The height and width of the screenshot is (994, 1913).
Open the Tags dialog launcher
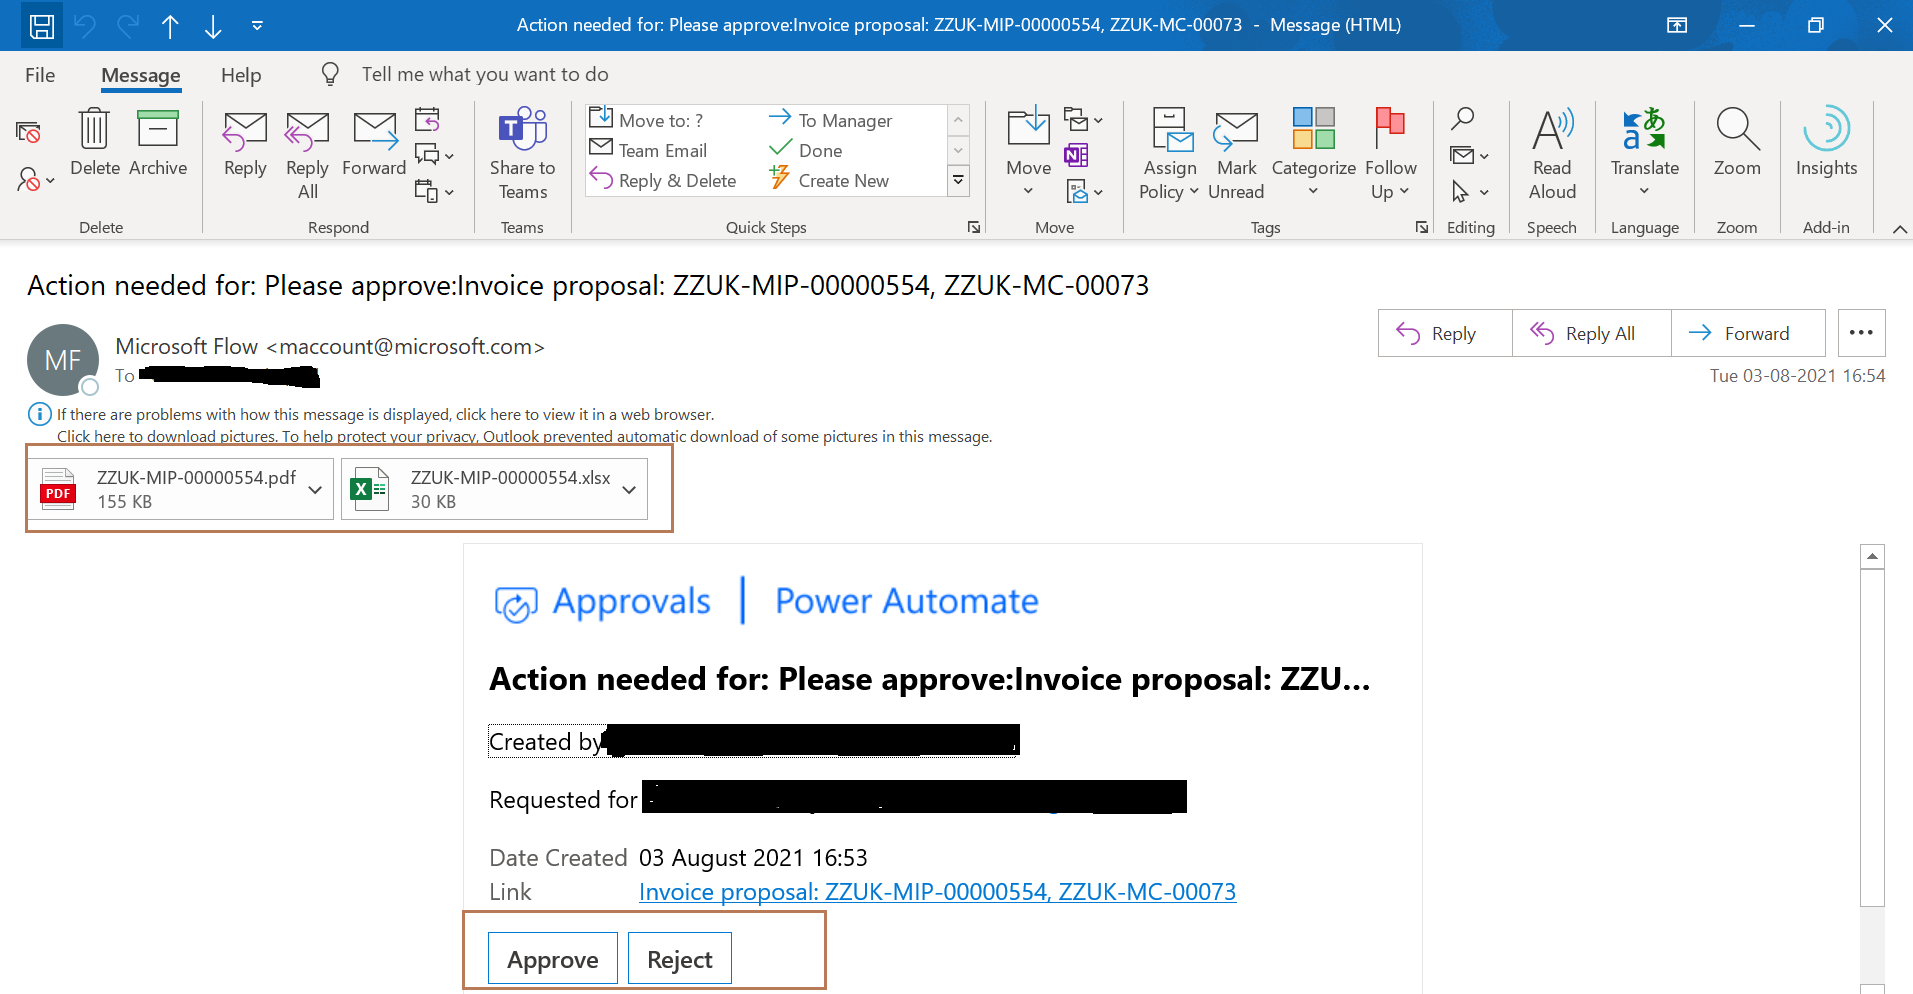click(x=1421, y=228)
